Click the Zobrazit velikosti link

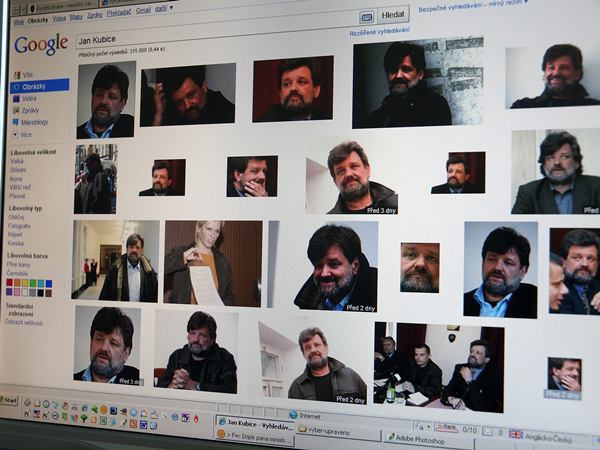[x=24, y=323]
